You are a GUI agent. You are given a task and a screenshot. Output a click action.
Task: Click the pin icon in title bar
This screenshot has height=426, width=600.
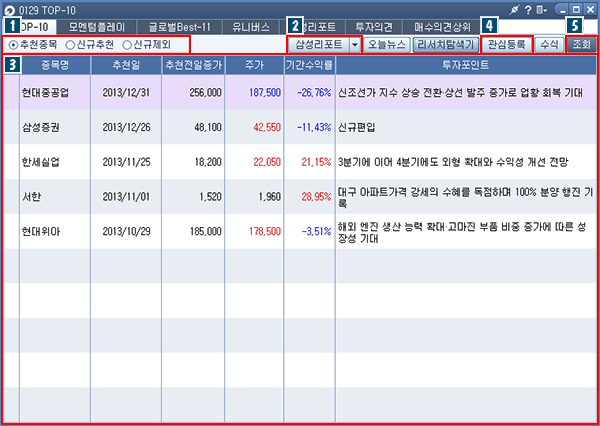[x=512, y=9]
